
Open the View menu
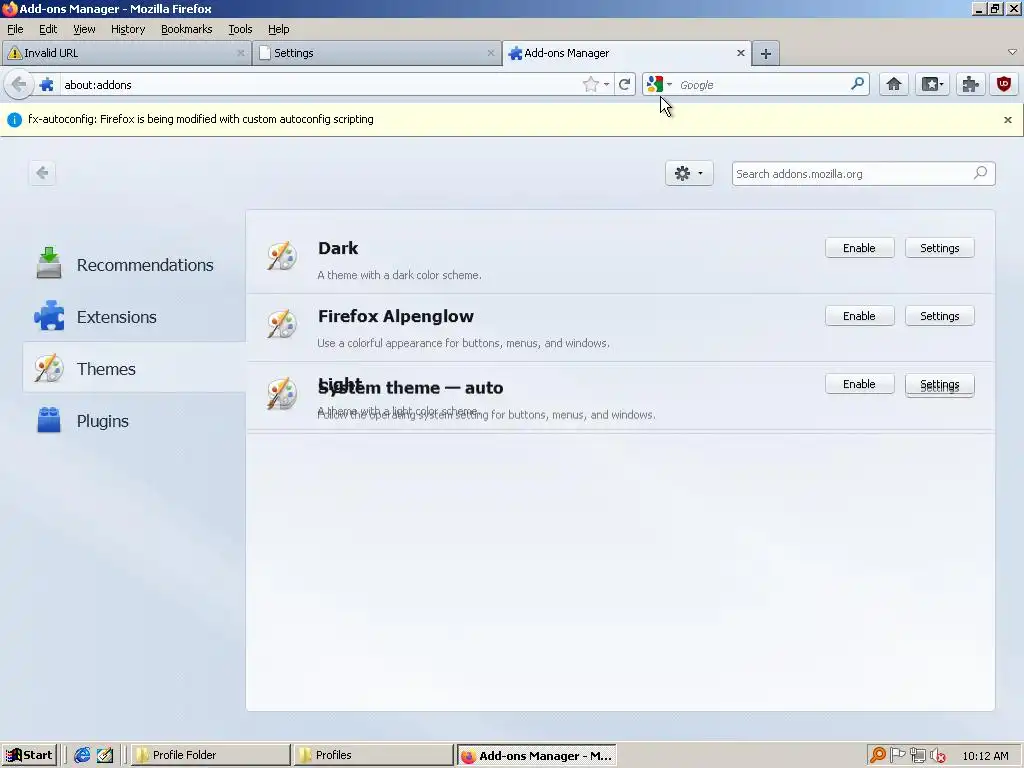84,29
